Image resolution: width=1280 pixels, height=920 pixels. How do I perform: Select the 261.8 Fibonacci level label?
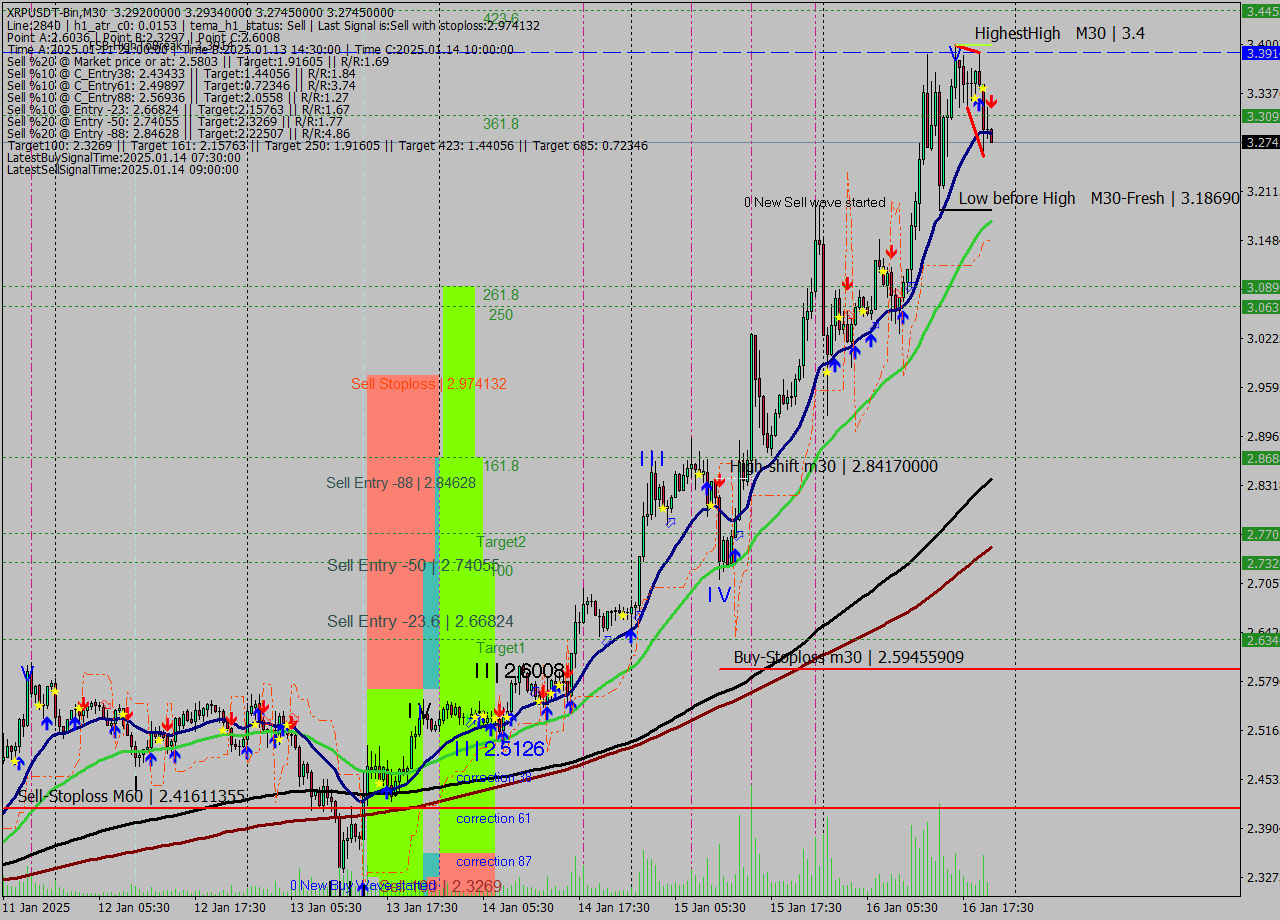coord(501,295)
